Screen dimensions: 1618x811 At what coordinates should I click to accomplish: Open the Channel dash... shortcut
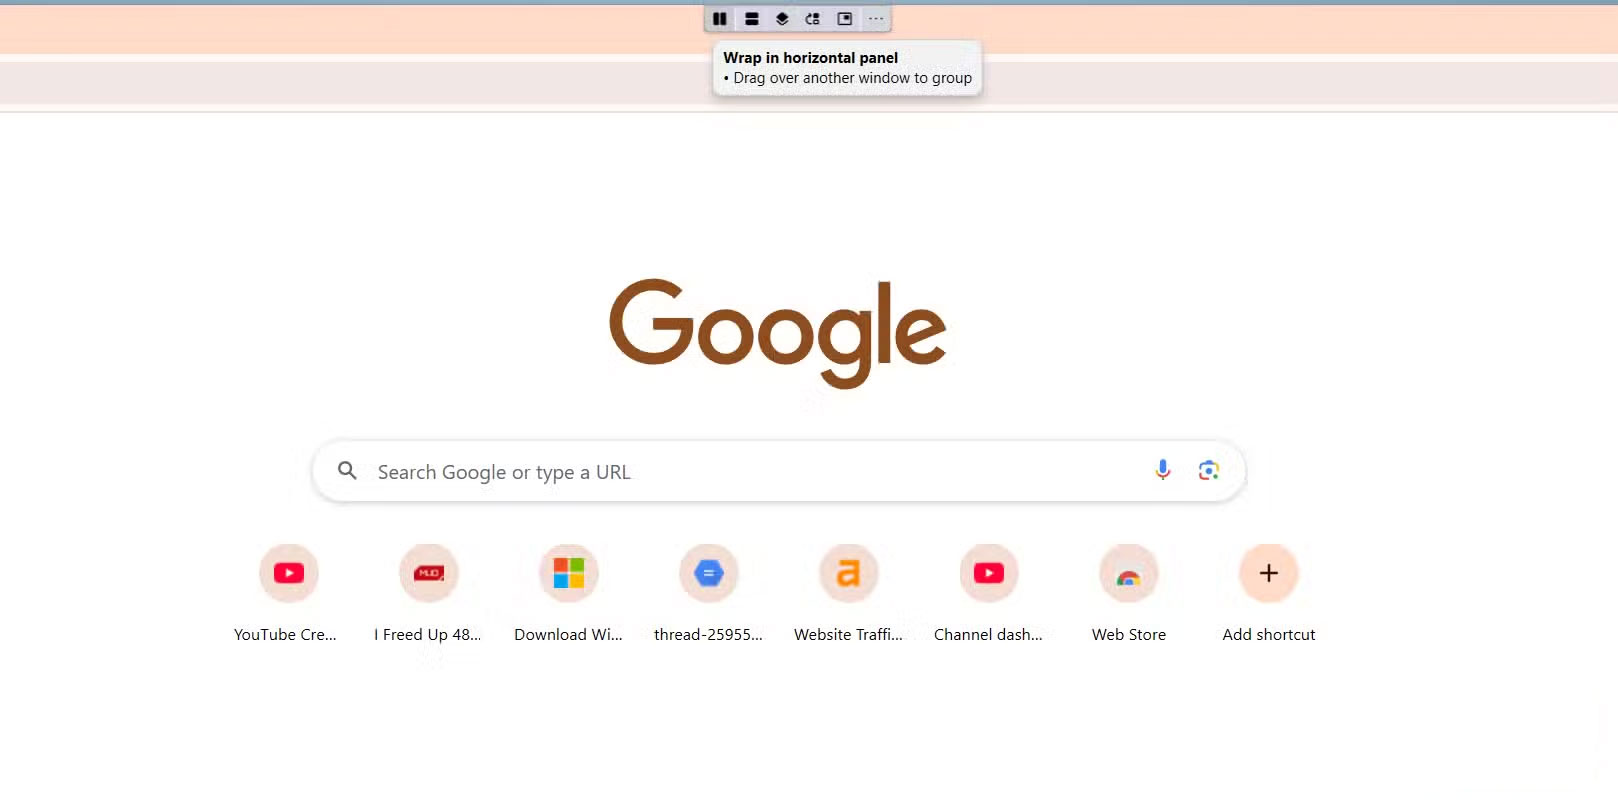988,593
